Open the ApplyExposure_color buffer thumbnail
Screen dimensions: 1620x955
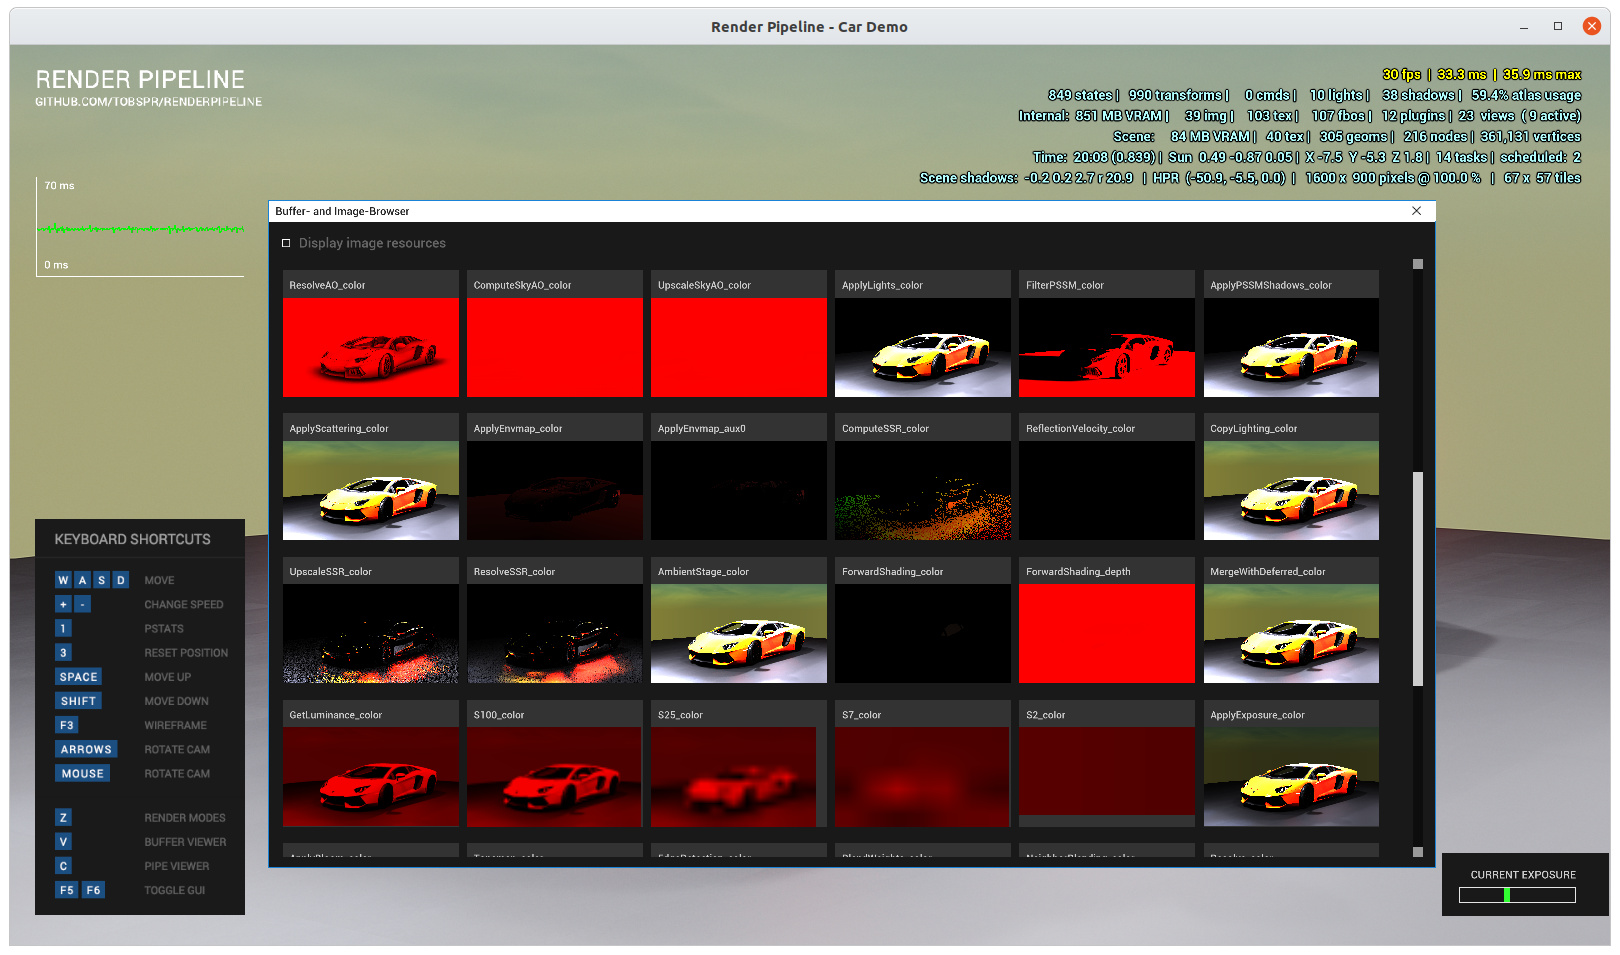[1290, 776]
